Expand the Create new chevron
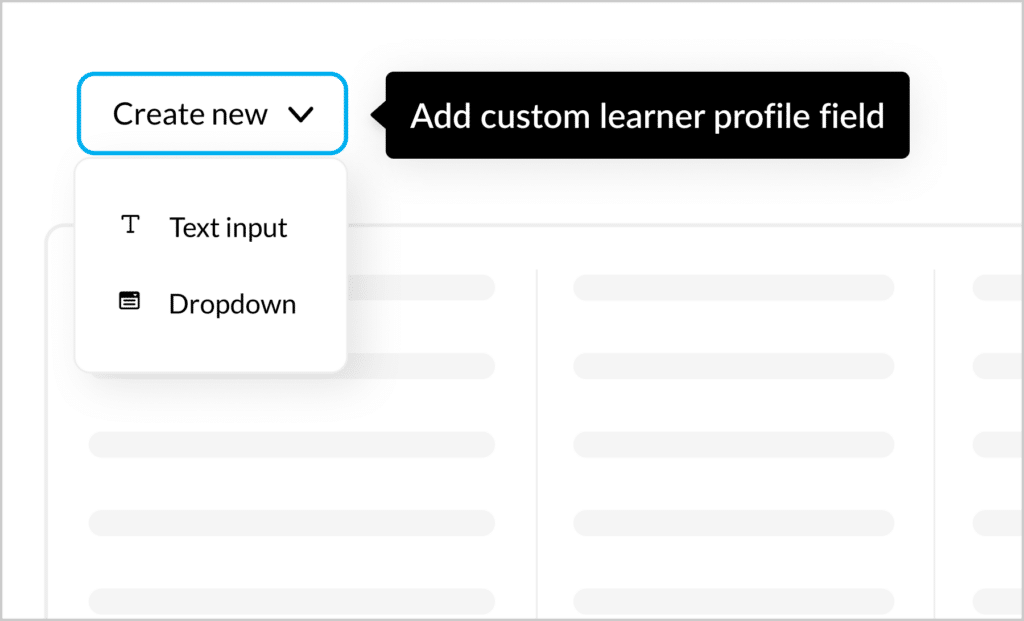1024x621 pixels. click(302, 115)
